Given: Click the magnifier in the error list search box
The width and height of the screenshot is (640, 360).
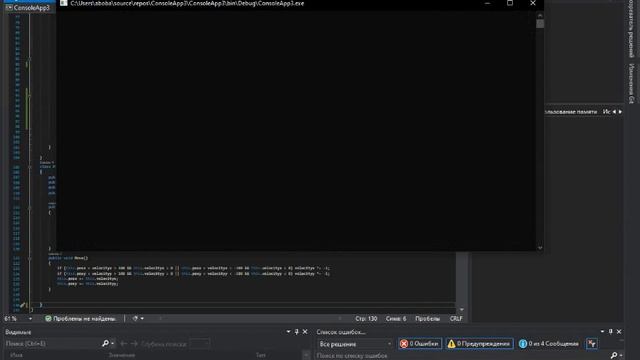Looking at the screenshot, I should click(613, 356).
